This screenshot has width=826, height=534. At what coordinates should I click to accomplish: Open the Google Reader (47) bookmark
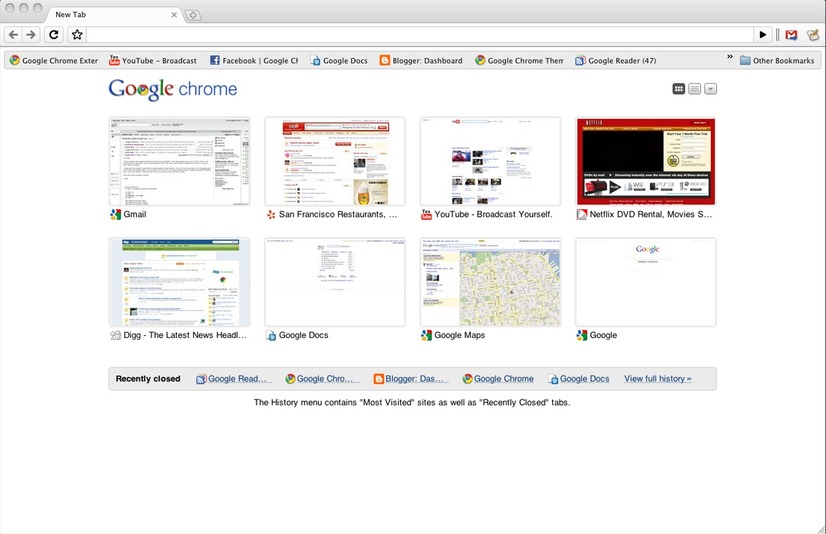point(615,61)
